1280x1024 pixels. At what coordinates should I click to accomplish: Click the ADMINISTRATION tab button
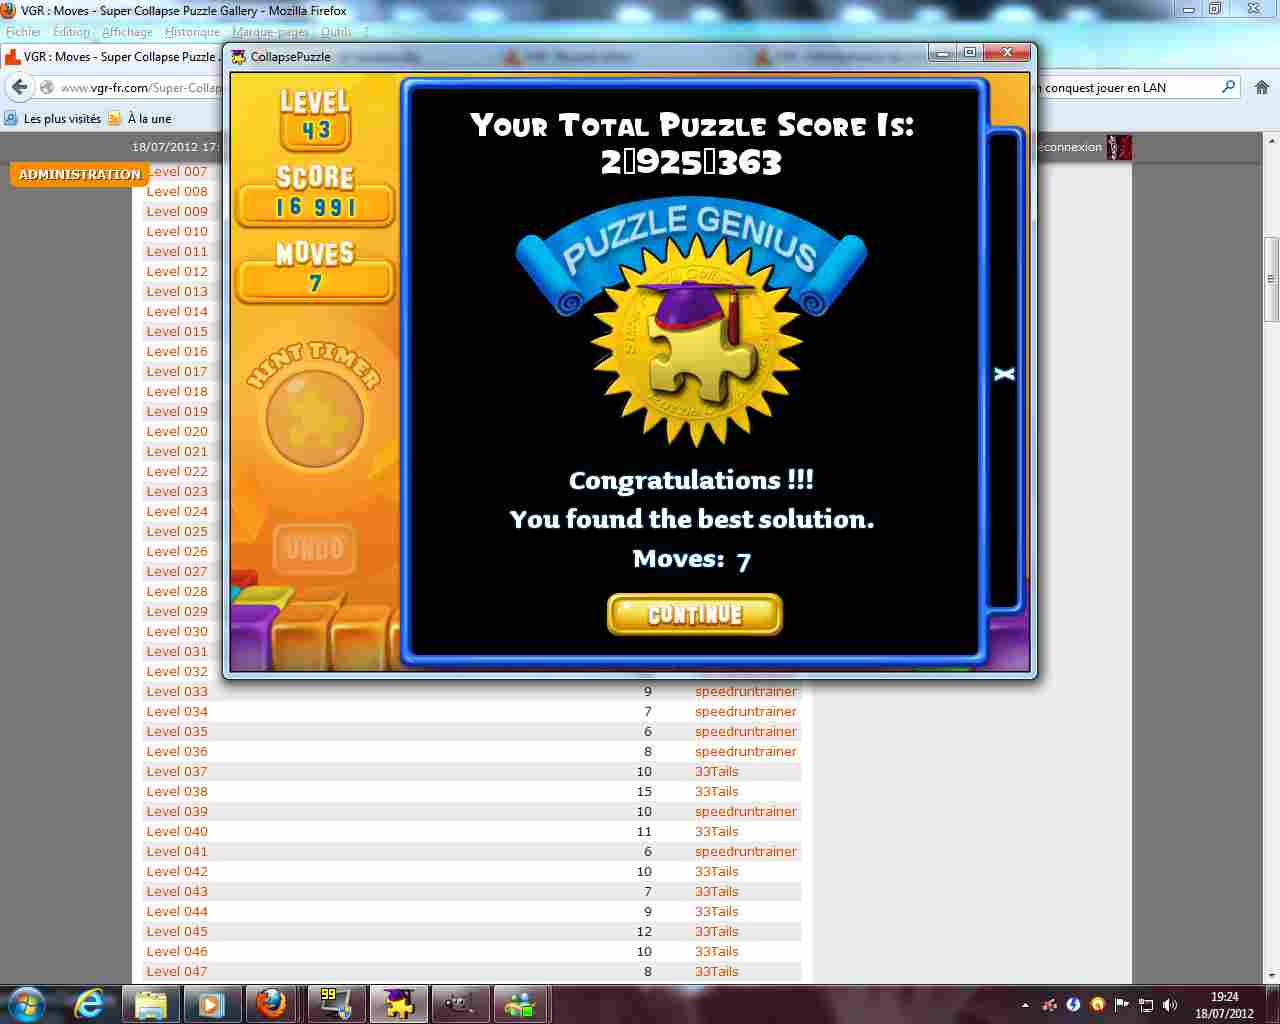point(80,174)
